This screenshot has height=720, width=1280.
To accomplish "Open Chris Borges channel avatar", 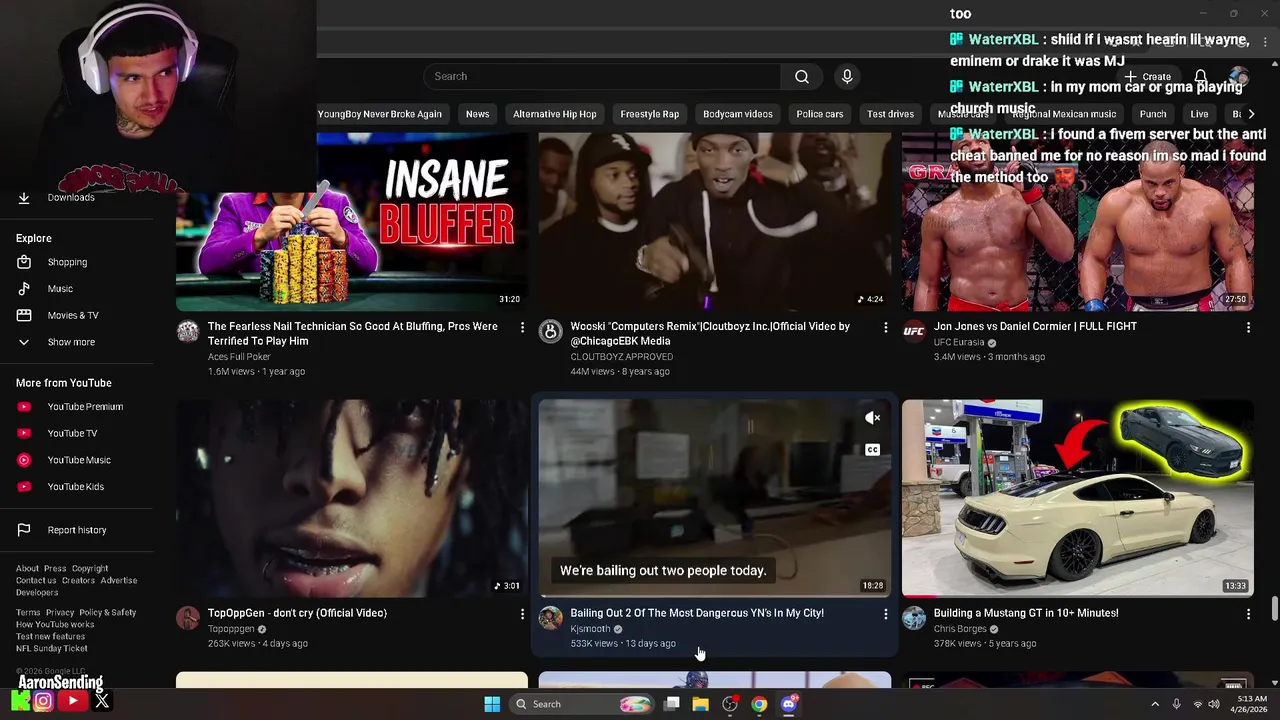I will 914,618.
